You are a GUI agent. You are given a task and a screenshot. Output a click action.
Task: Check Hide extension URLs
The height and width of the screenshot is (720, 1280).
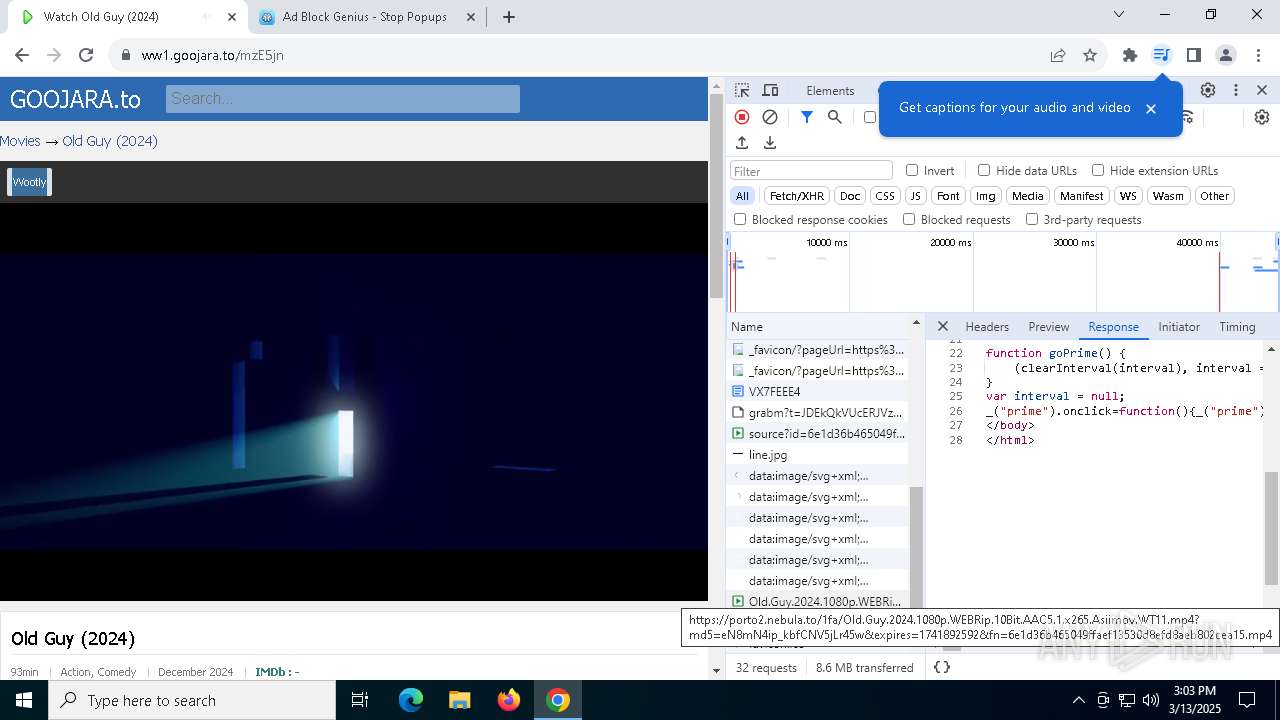pyautogui.click(x=1098, y=170)
